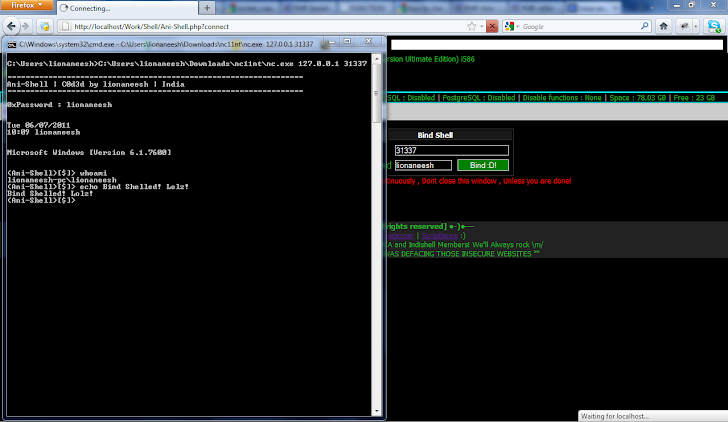The height and width of the screenshot is (422, 728).
Task: Bookmark this page with the star icon
Action: 472,26
